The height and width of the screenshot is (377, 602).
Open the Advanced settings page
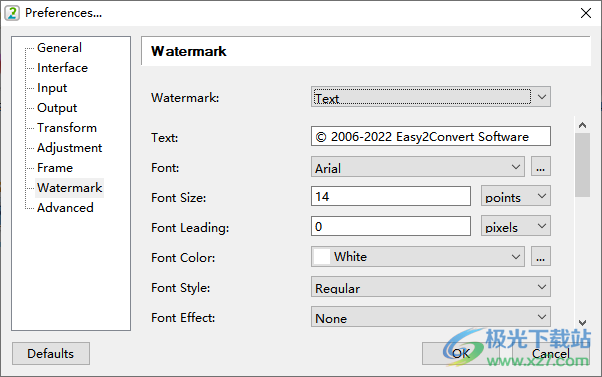pyautogui.click(x=65, y=208)
